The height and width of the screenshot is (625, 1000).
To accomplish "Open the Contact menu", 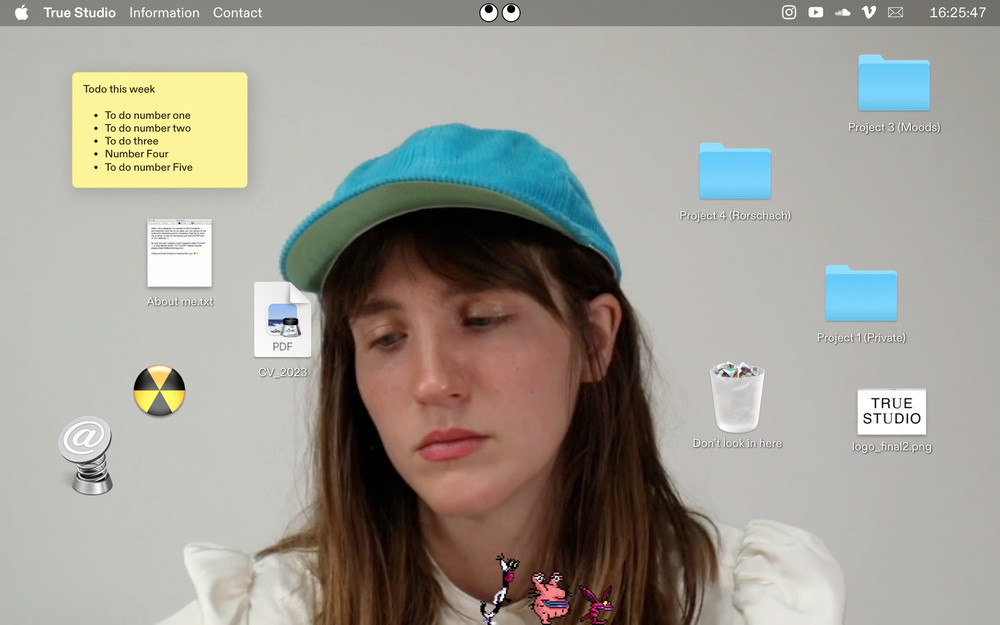I will (237, 13).
